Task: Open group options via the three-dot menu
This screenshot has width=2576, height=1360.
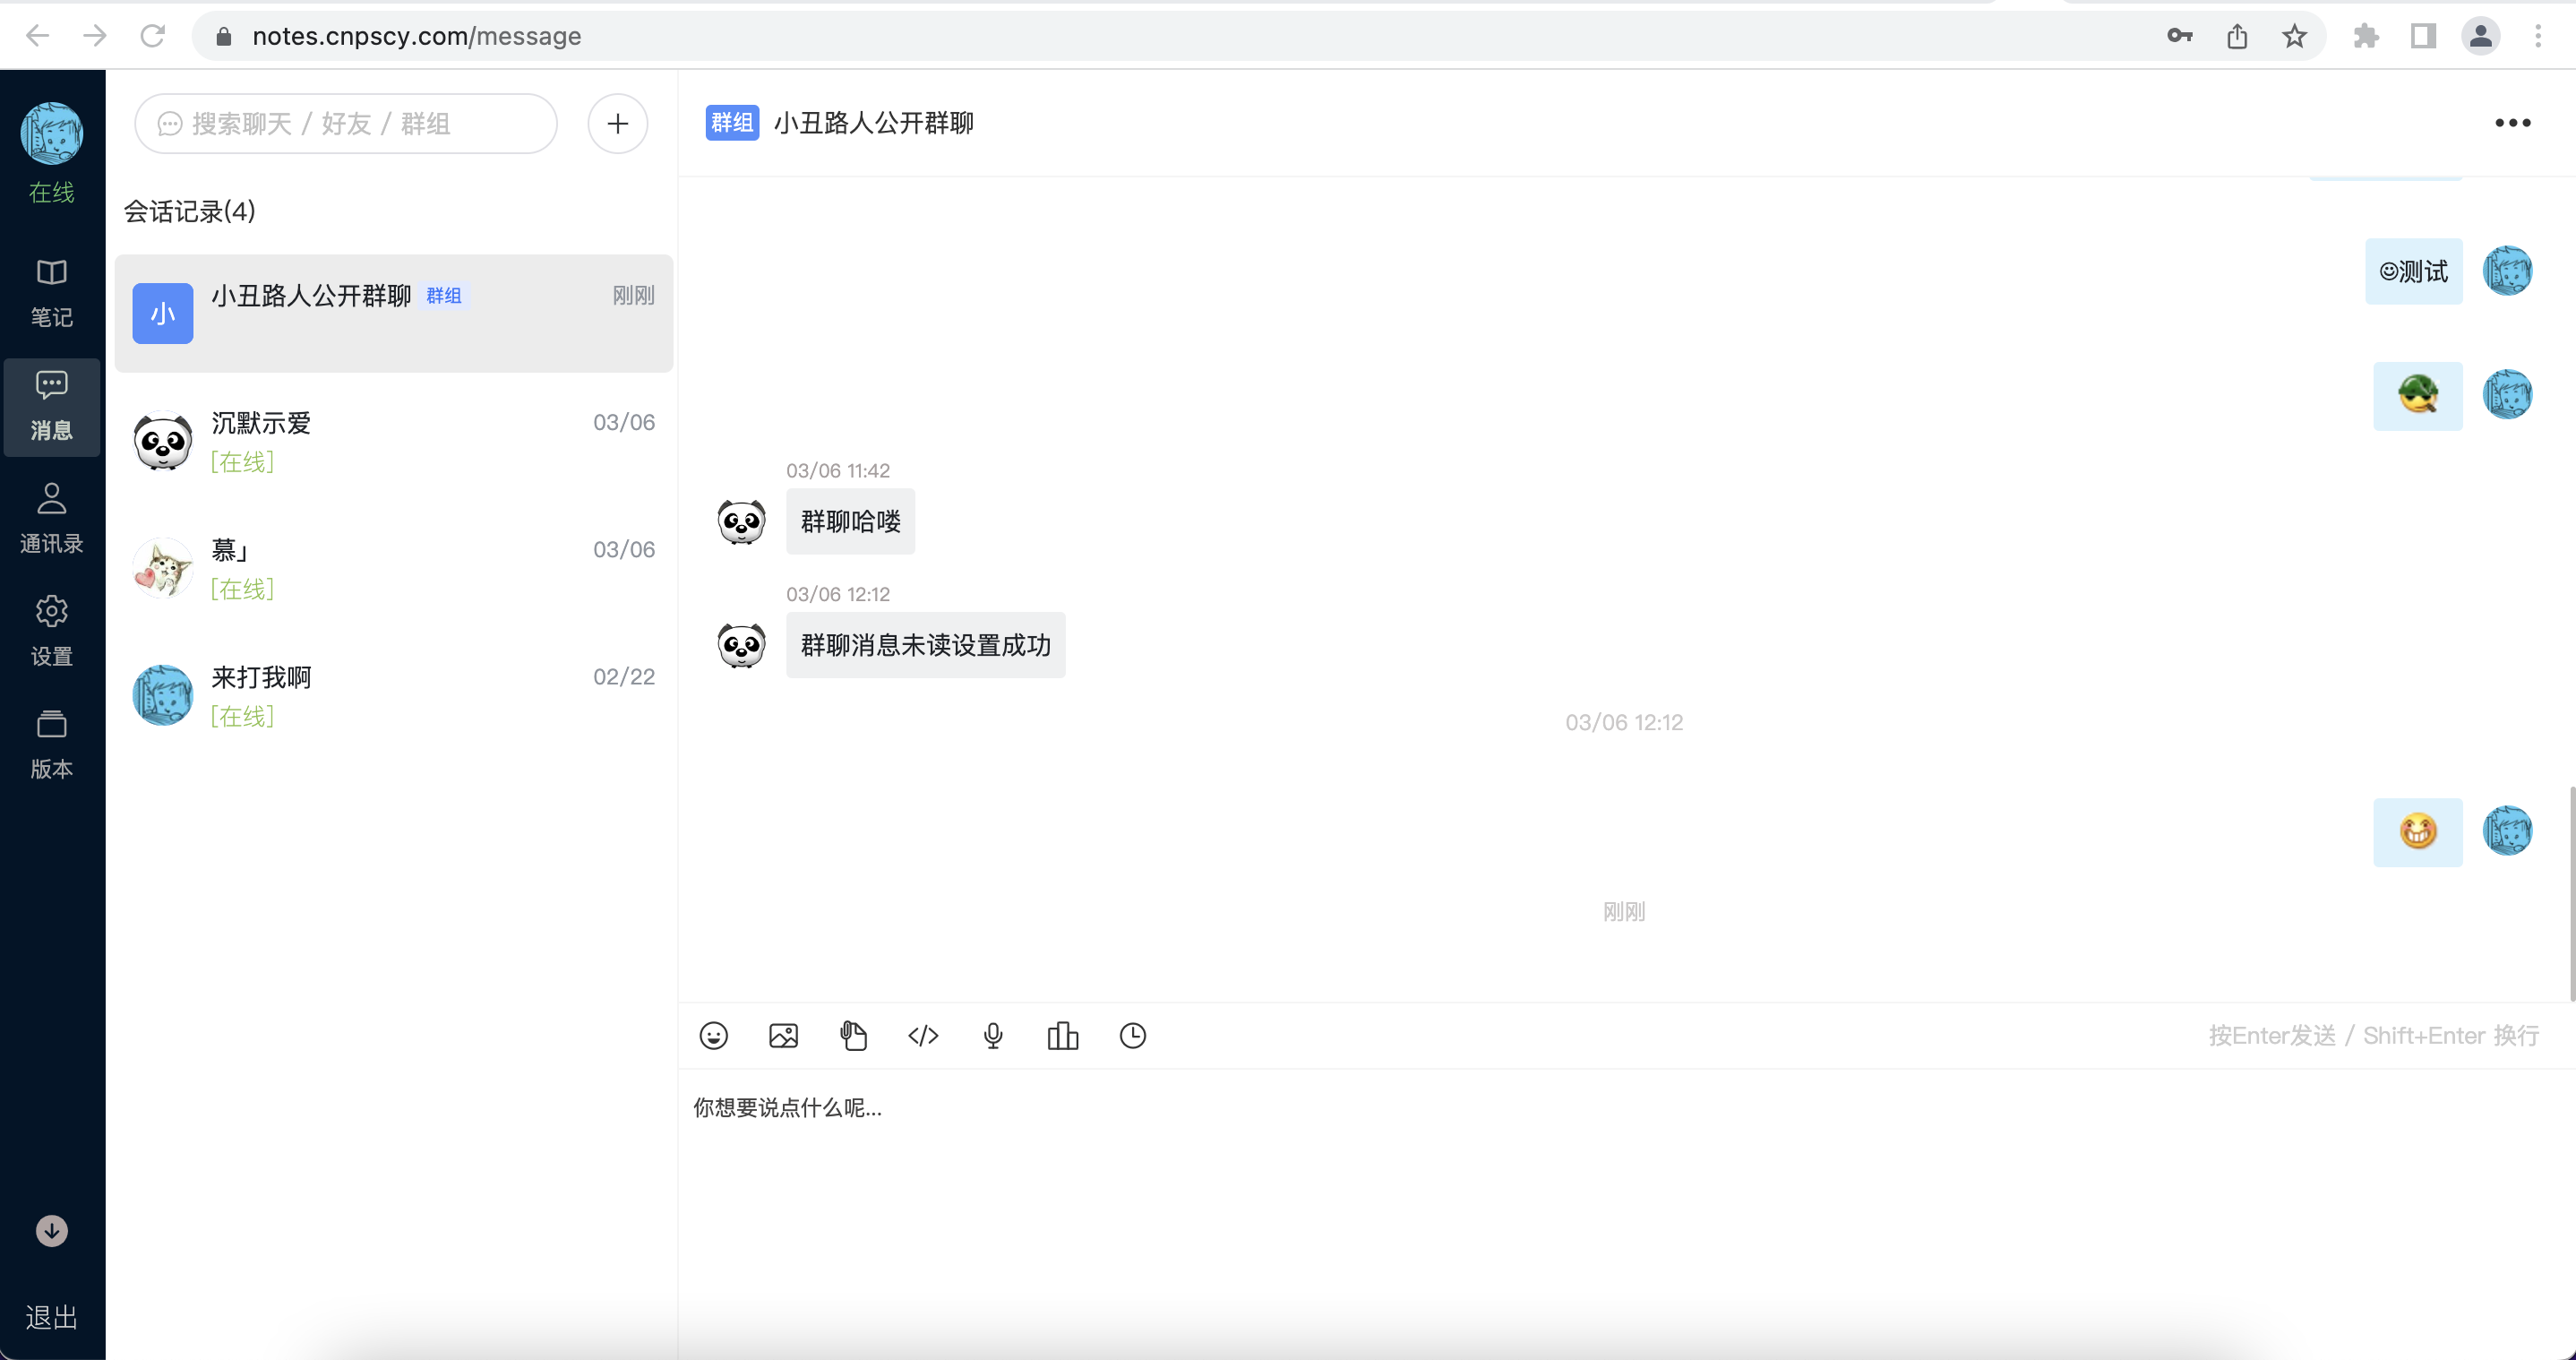Action: pyautogui.click(x=2512, y=123)
